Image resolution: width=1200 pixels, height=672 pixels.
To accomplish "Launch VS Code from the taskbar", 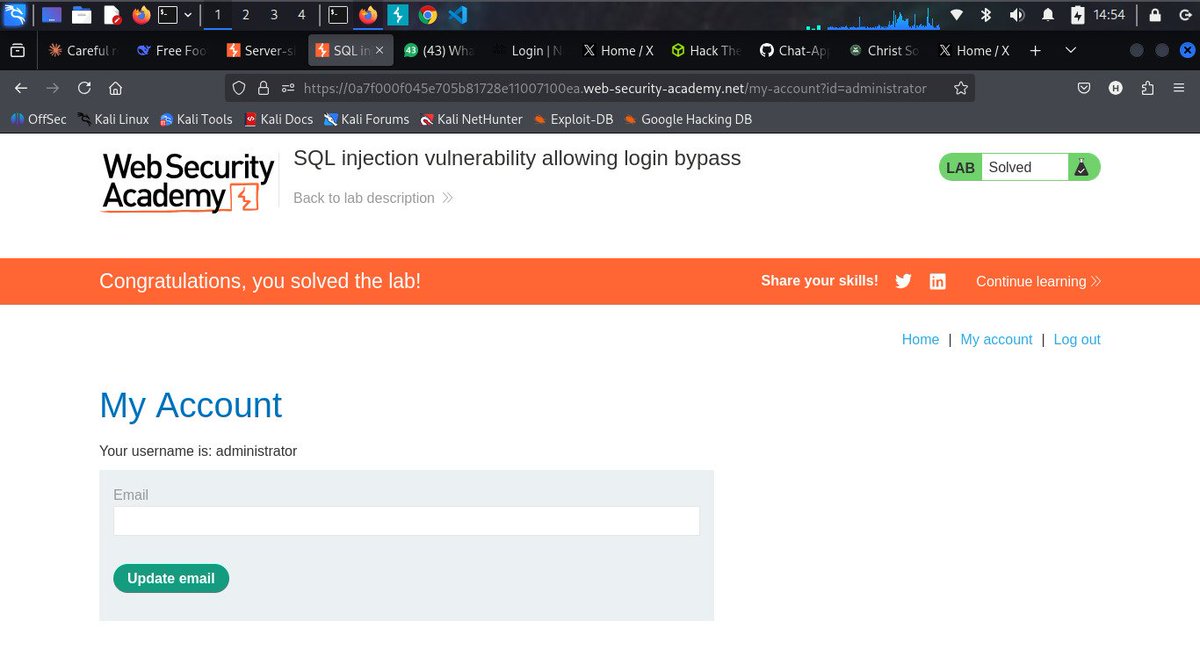I will (x=456, y=14).
